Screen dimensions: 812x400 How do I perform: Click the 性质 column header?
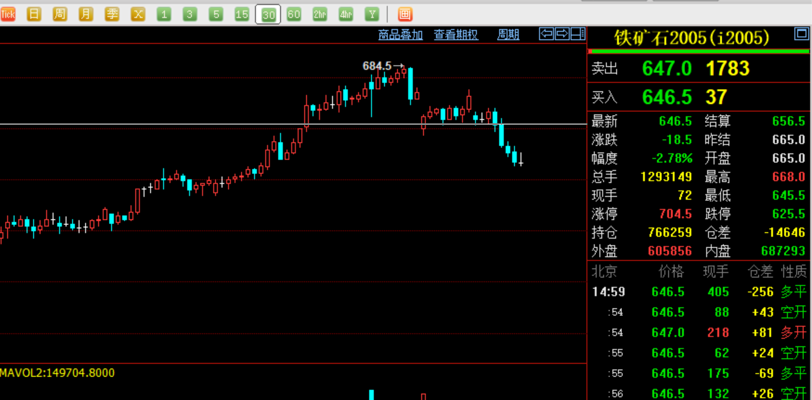(x=794, y=271)
